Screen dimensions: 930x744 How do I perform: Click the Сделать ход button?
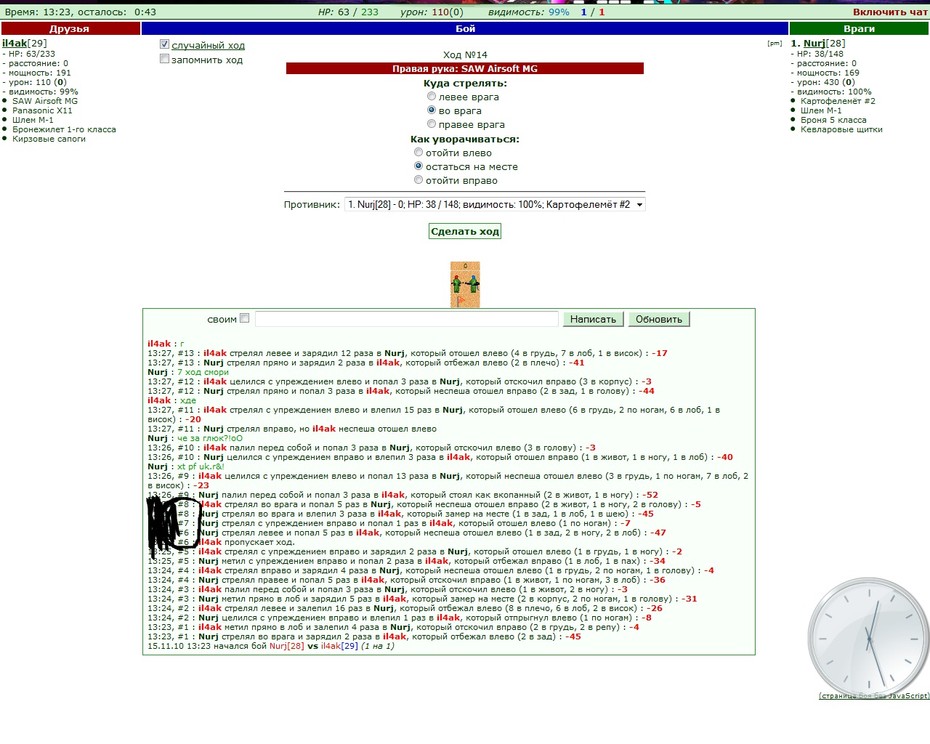465,231
